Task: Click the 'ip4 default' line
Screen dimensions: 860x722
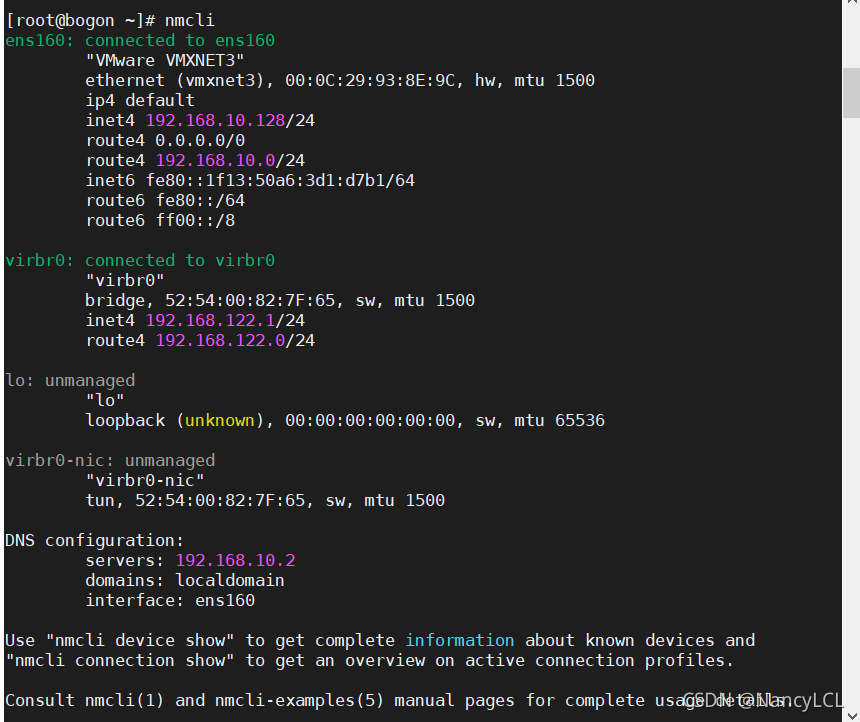Action: coord(140,100)
